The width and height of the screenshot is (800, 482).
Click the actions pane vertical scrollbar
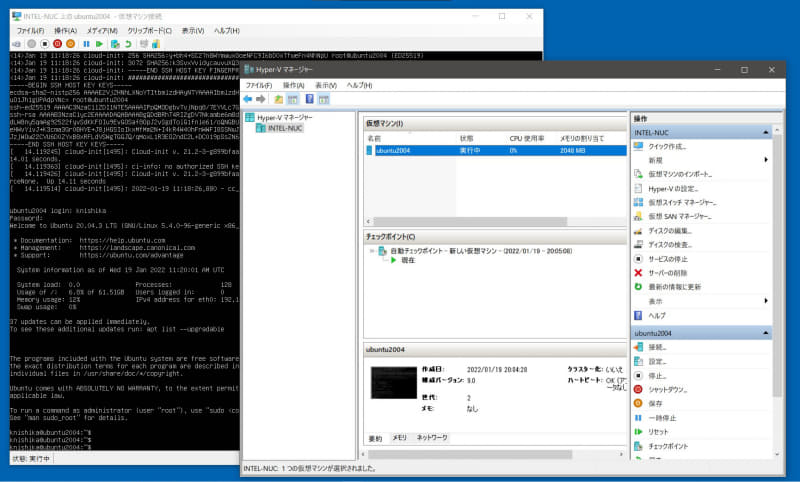pyautogui.click(x=777, y=265)
